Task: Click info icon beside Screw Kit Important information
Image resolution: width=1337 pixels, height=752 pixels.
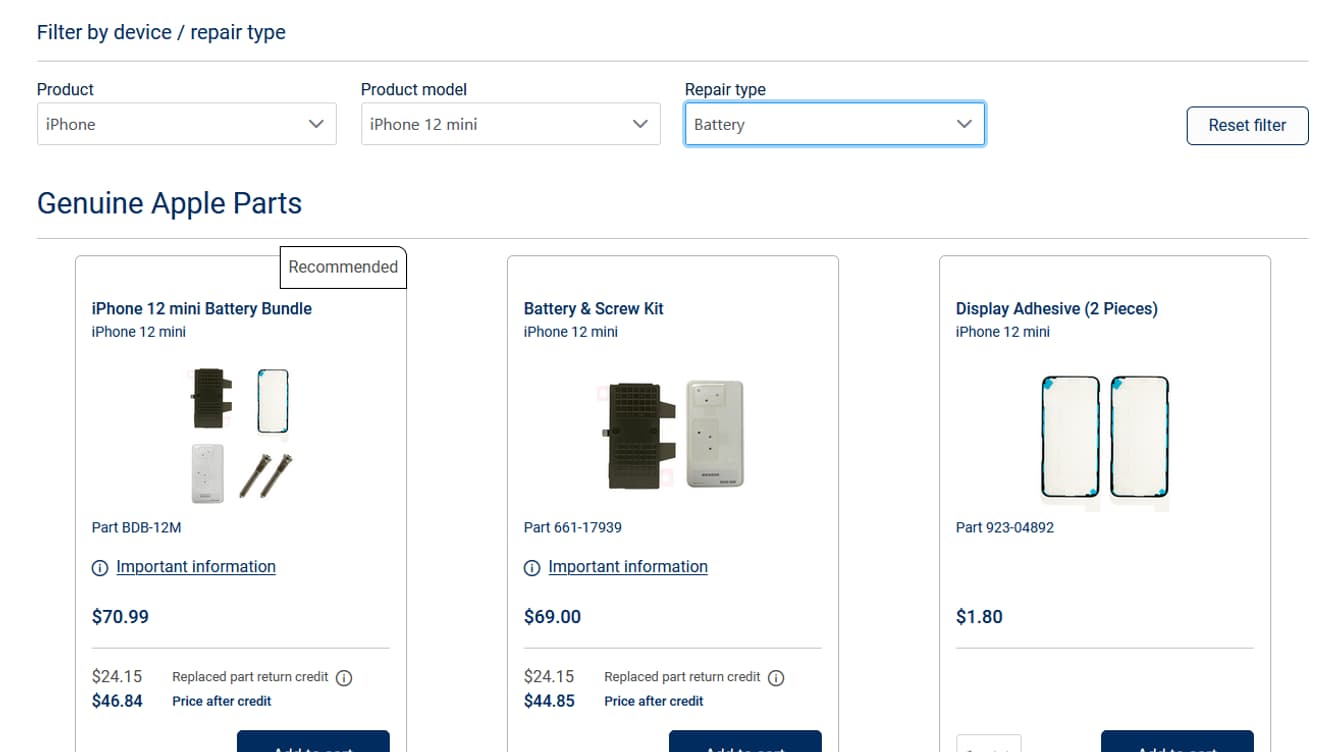Action: click(532, 568)
